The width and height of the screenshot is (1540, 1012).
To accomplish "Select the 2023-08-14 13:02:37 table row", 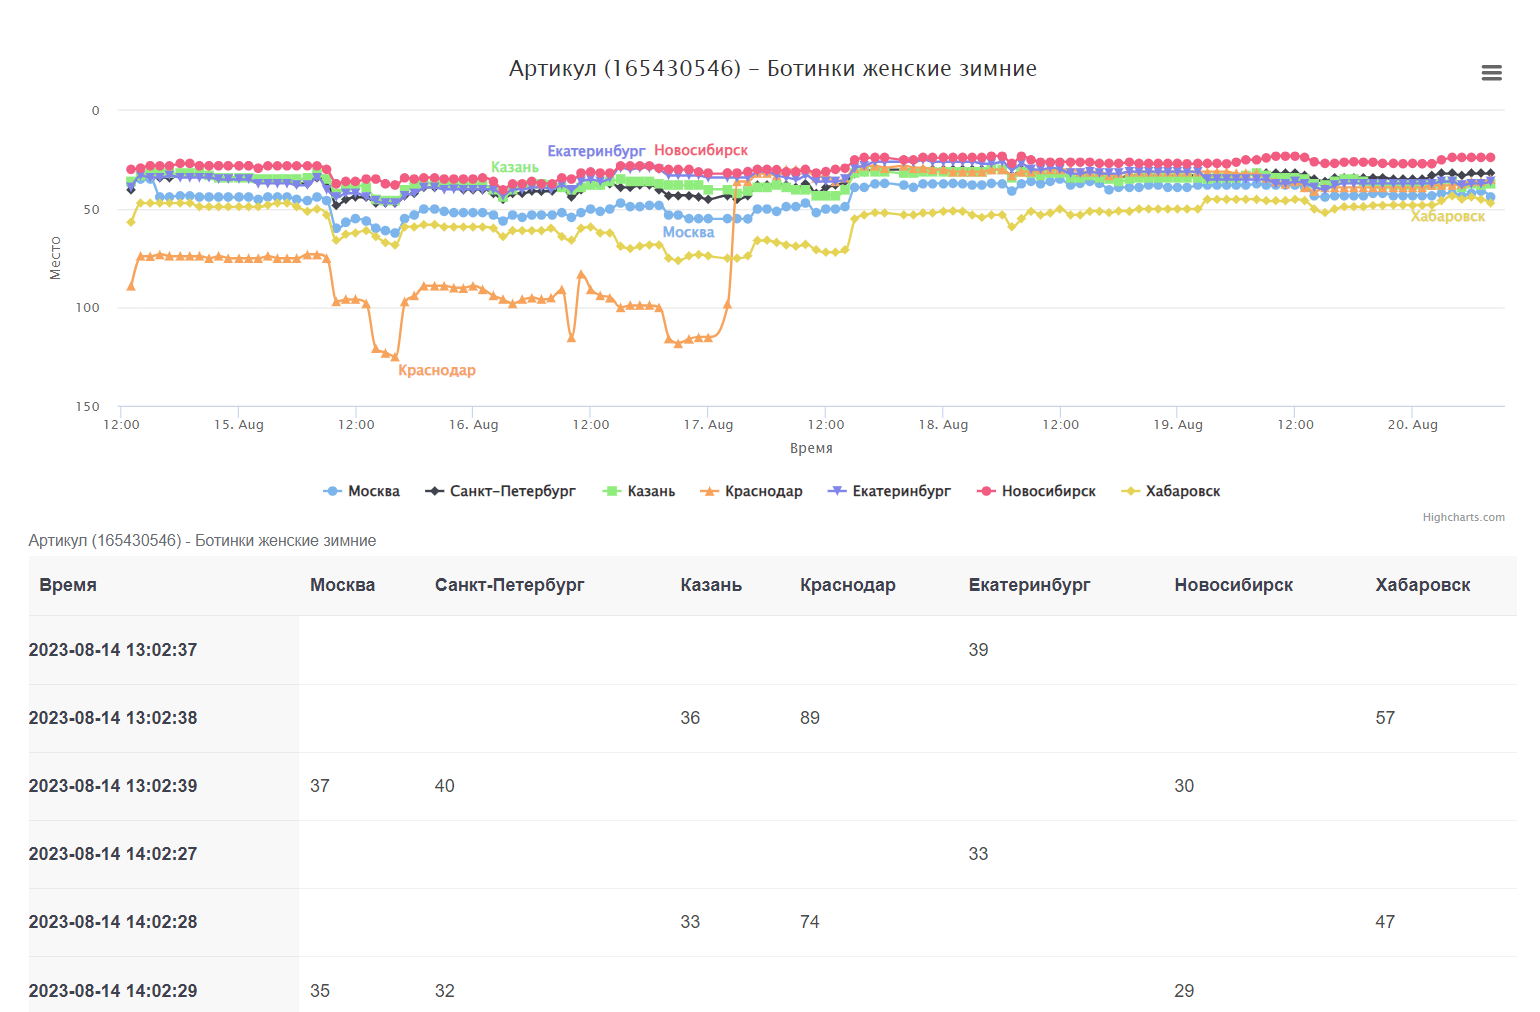I will (x=113, y=650).
